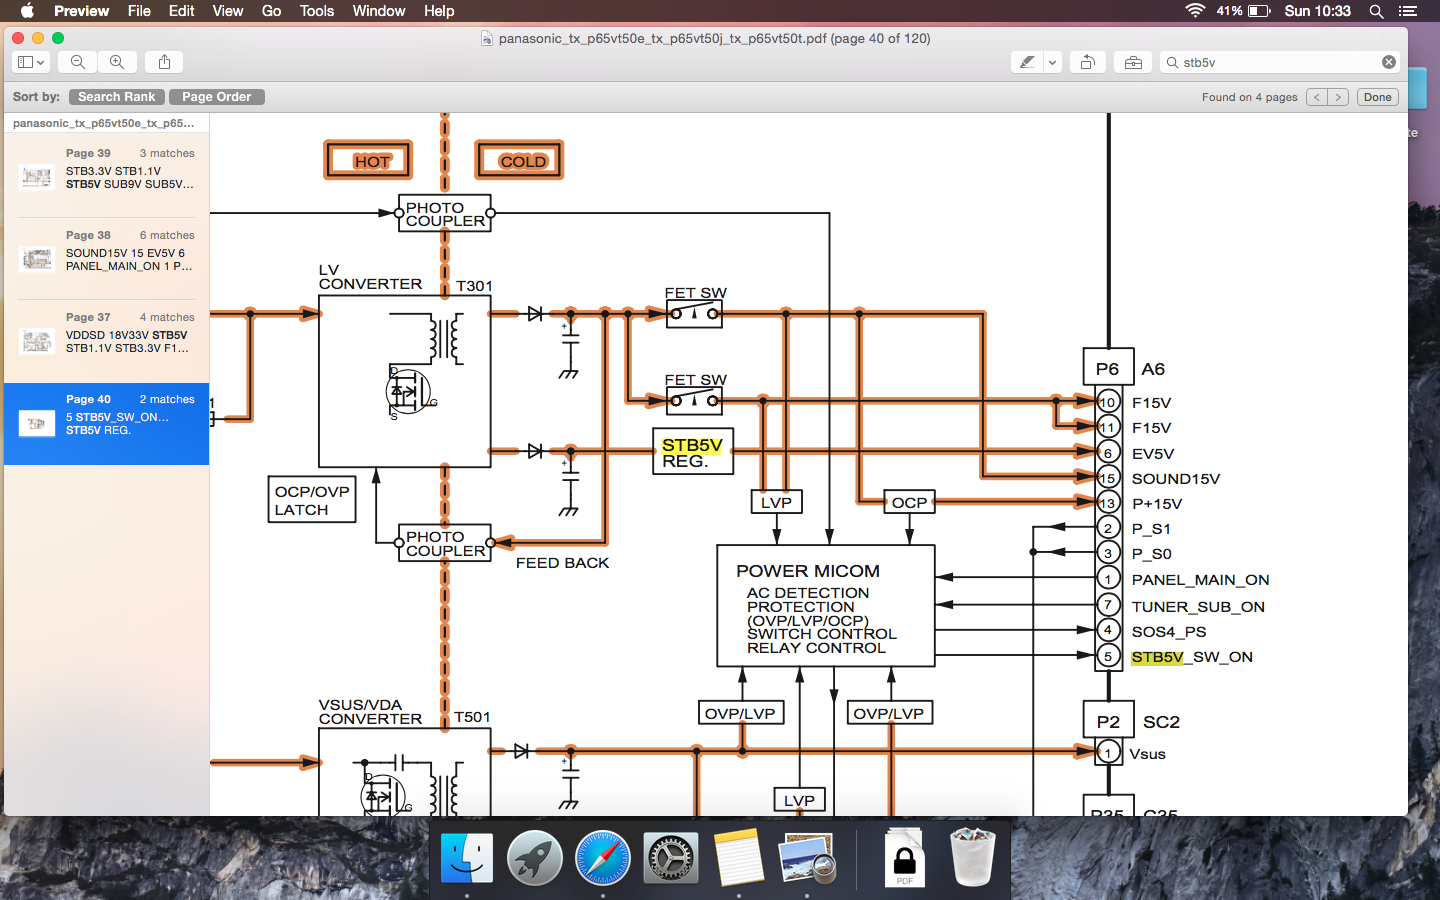Open the Tools menu

pos(317,11)
